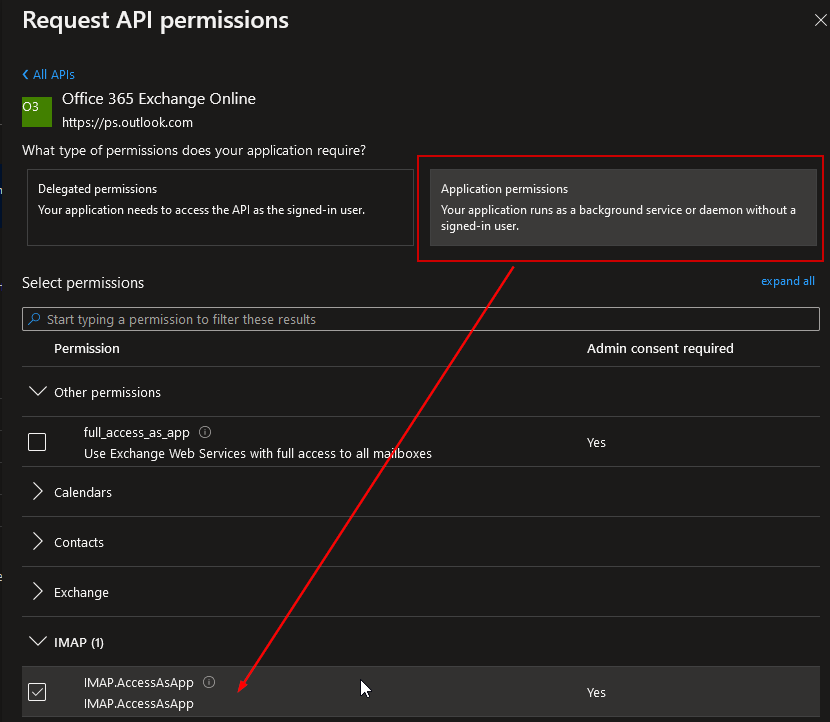Focus the permission filter search box
Viewport: 830px width, 722px height.
click(x=421, y=319)
